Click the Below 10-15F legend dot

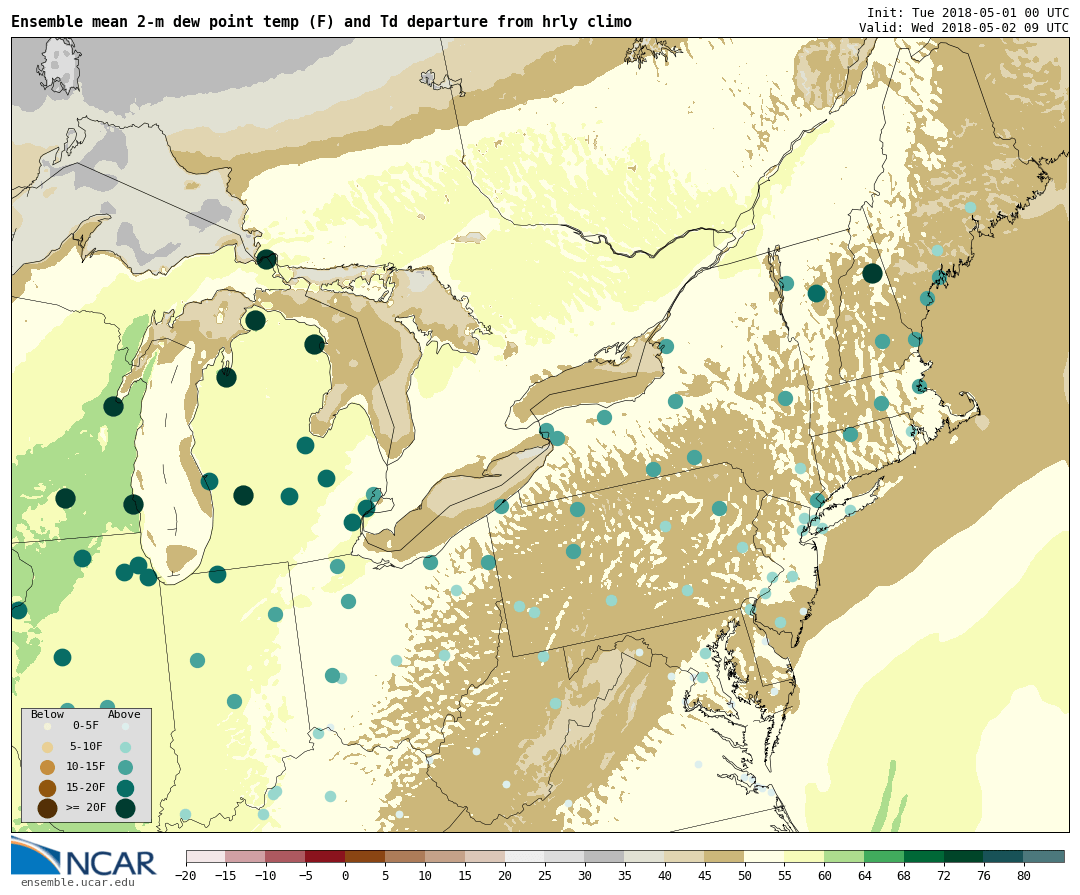(48, 767)
